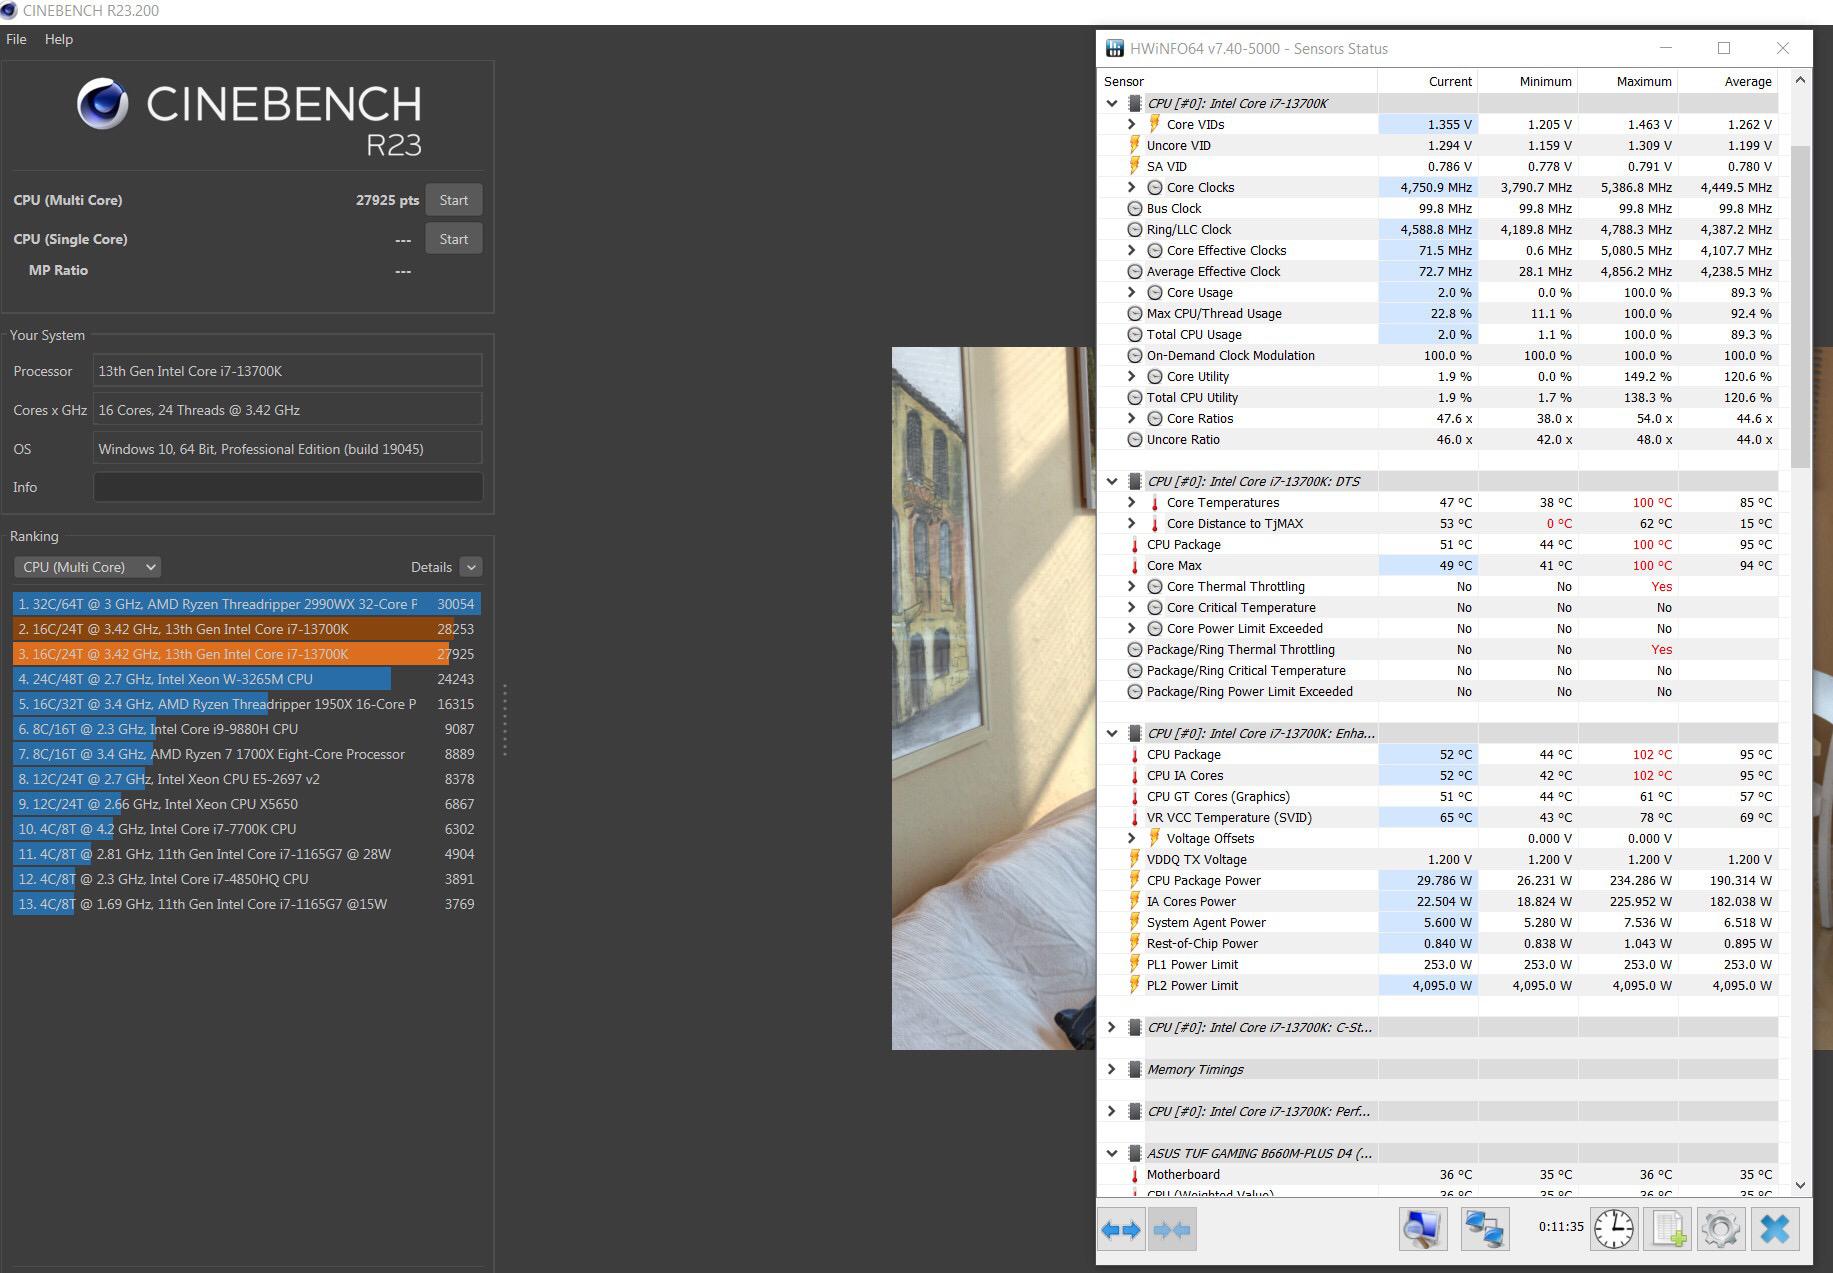Select the Intel Xeon W-3265M ranking entry
Image resolution: width=1833 pixels, height=1273 pixels.
[x=247, y=679]
